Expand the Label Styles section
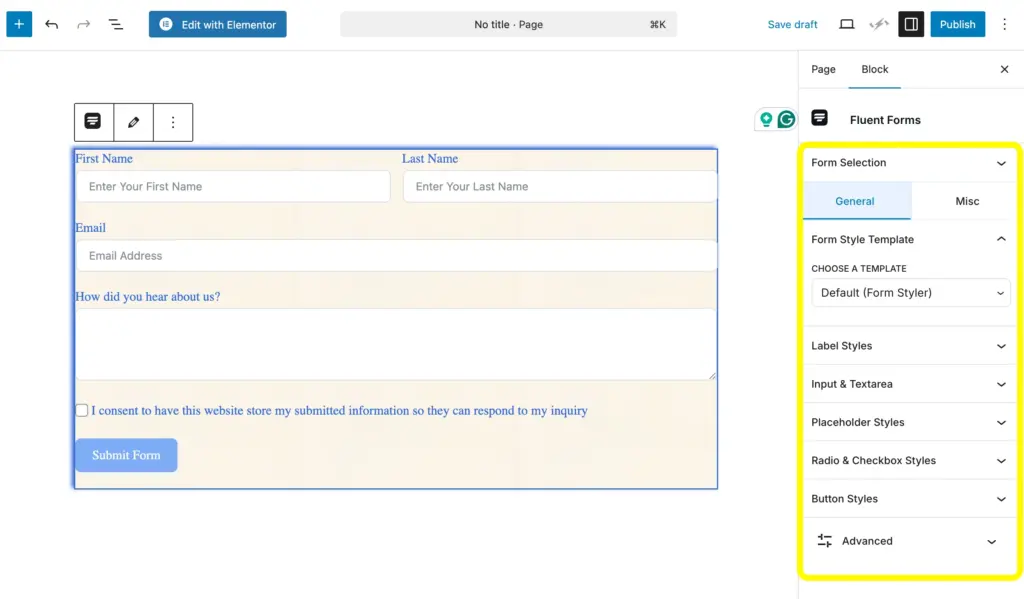This screenshot has height=599, width=1024. pyautogui.click(x=909, y=346)
